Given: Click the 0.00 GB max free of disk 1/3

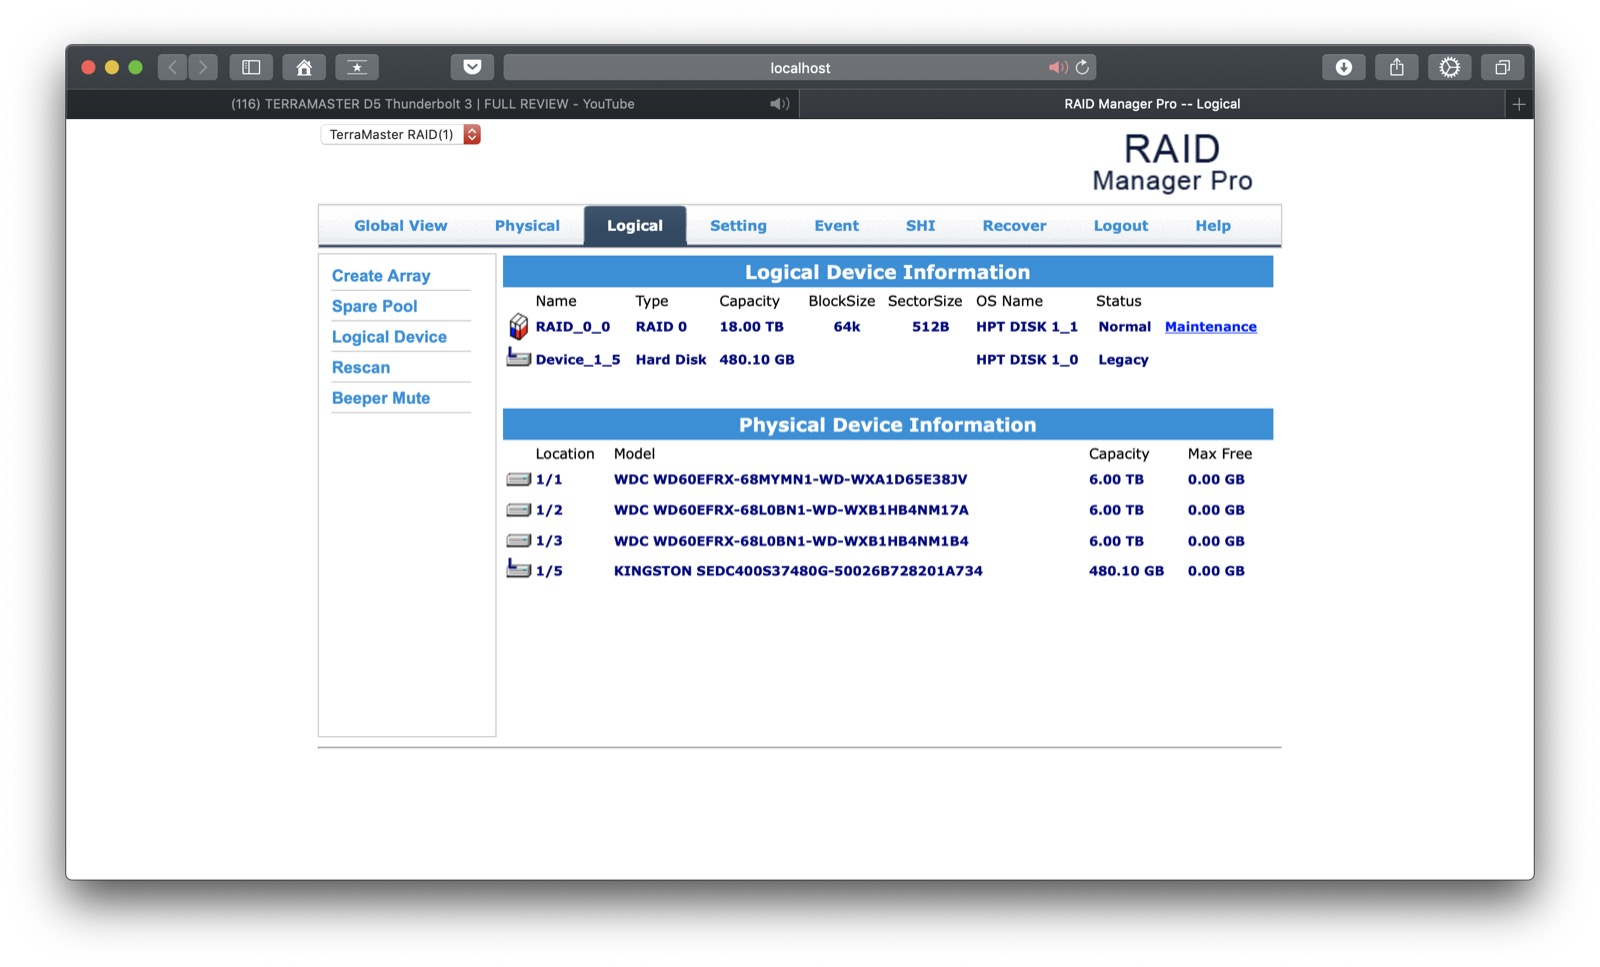Looking at the screenshot, I should 1216,541.
